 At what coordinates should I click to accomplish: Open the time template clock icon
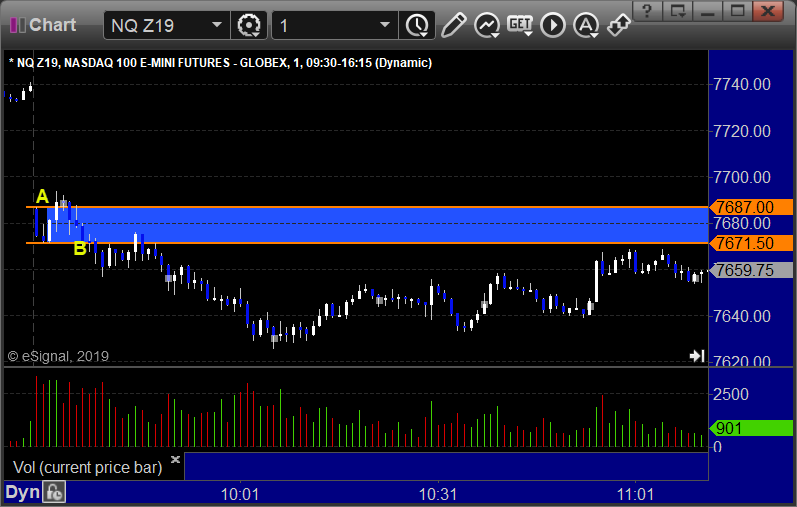(x=417, y=25)
